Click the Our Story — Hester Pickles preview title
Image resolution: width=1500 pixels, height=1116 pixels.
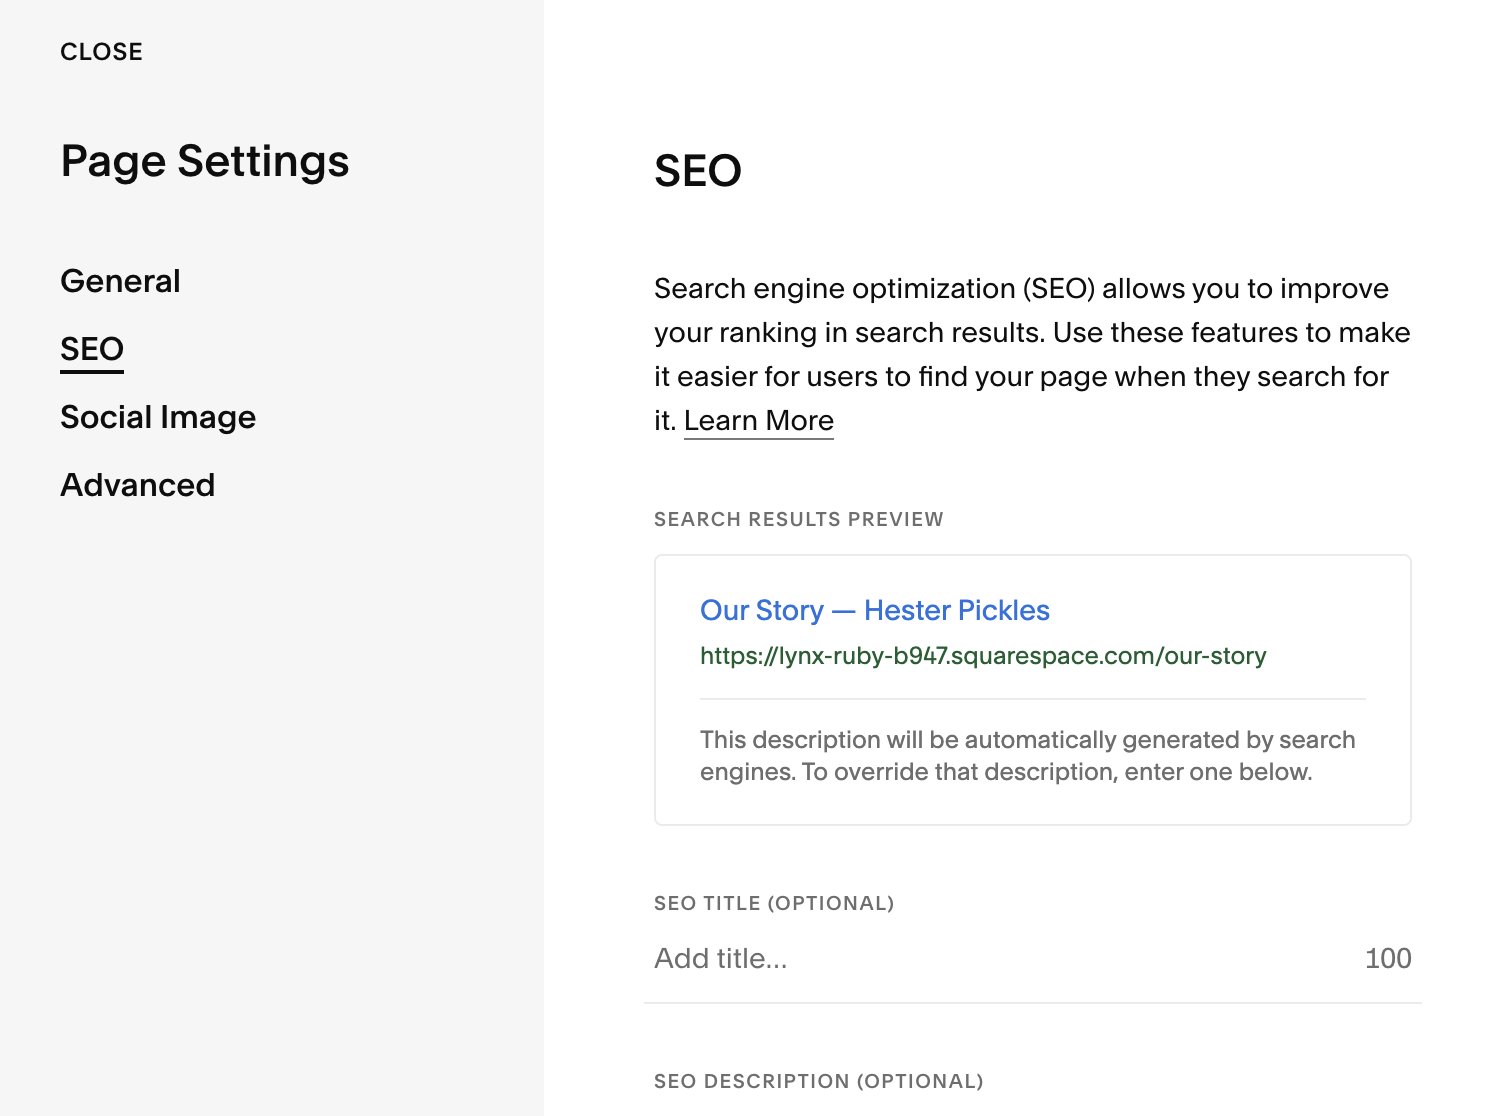pyautogui.click(x=874, y=610)
